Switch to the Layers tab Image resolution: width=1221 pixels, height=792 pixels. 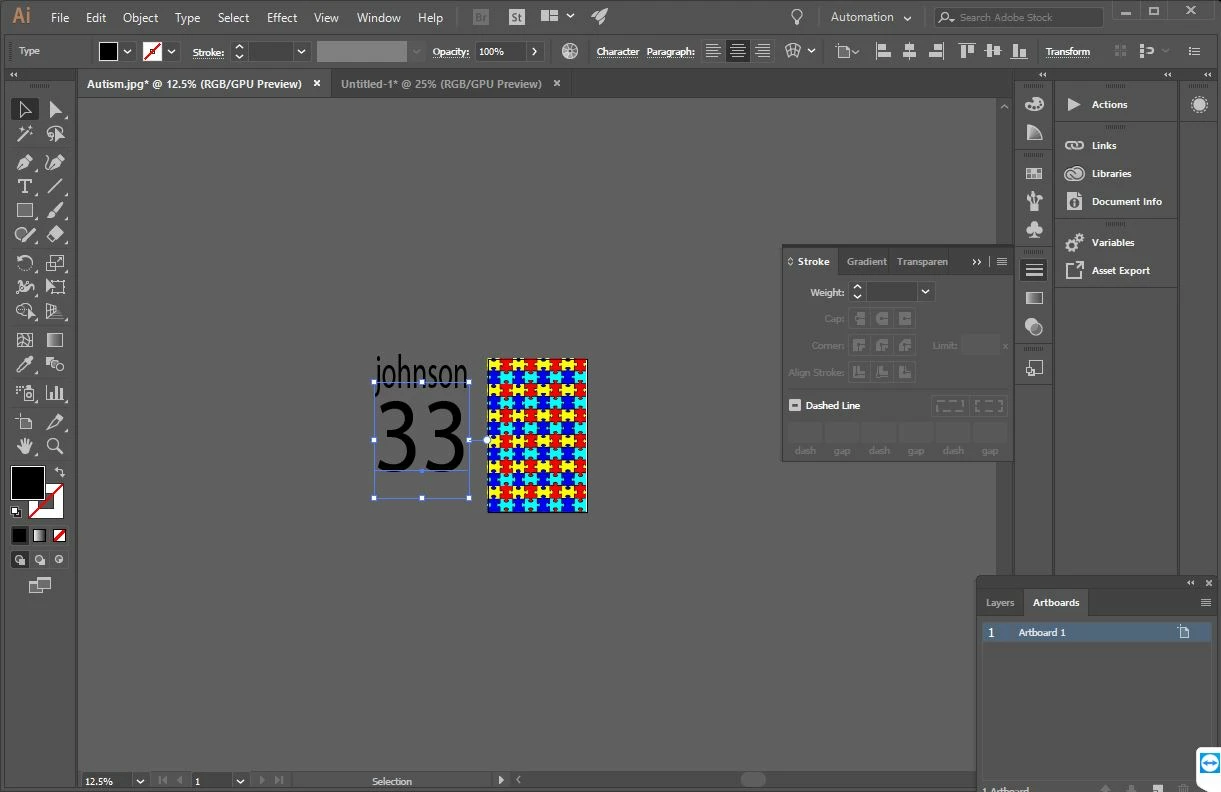(x=1000, y=602)
